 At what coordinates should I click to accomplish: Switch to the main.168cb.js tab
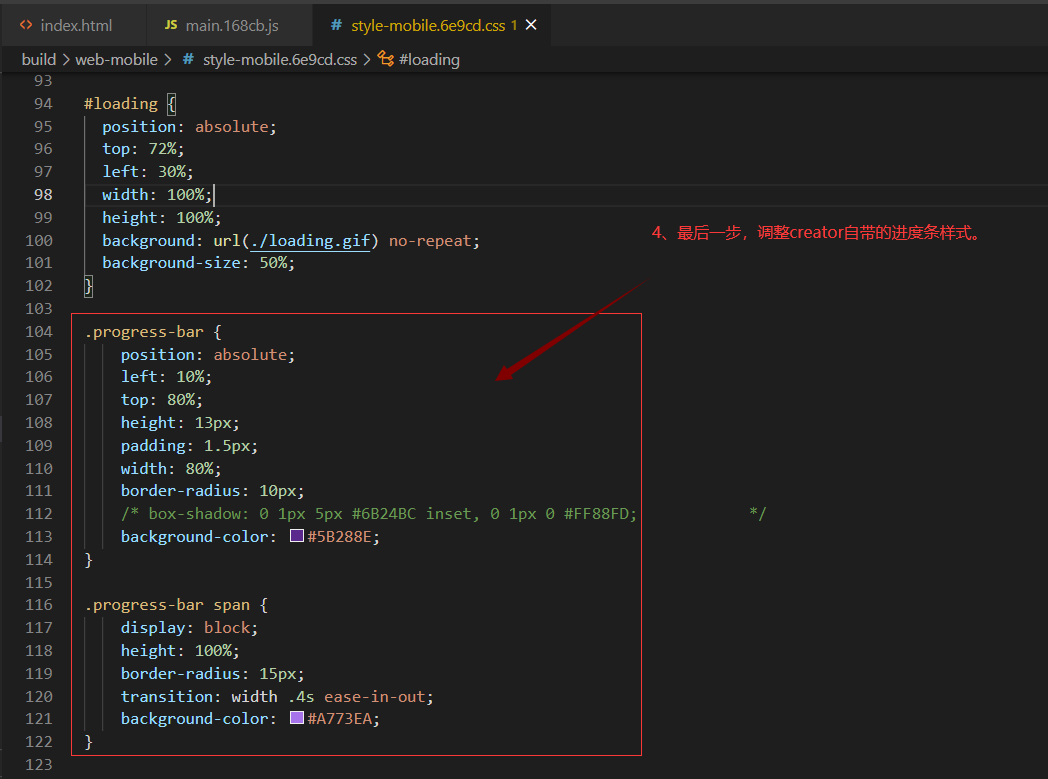pos(229,25)
